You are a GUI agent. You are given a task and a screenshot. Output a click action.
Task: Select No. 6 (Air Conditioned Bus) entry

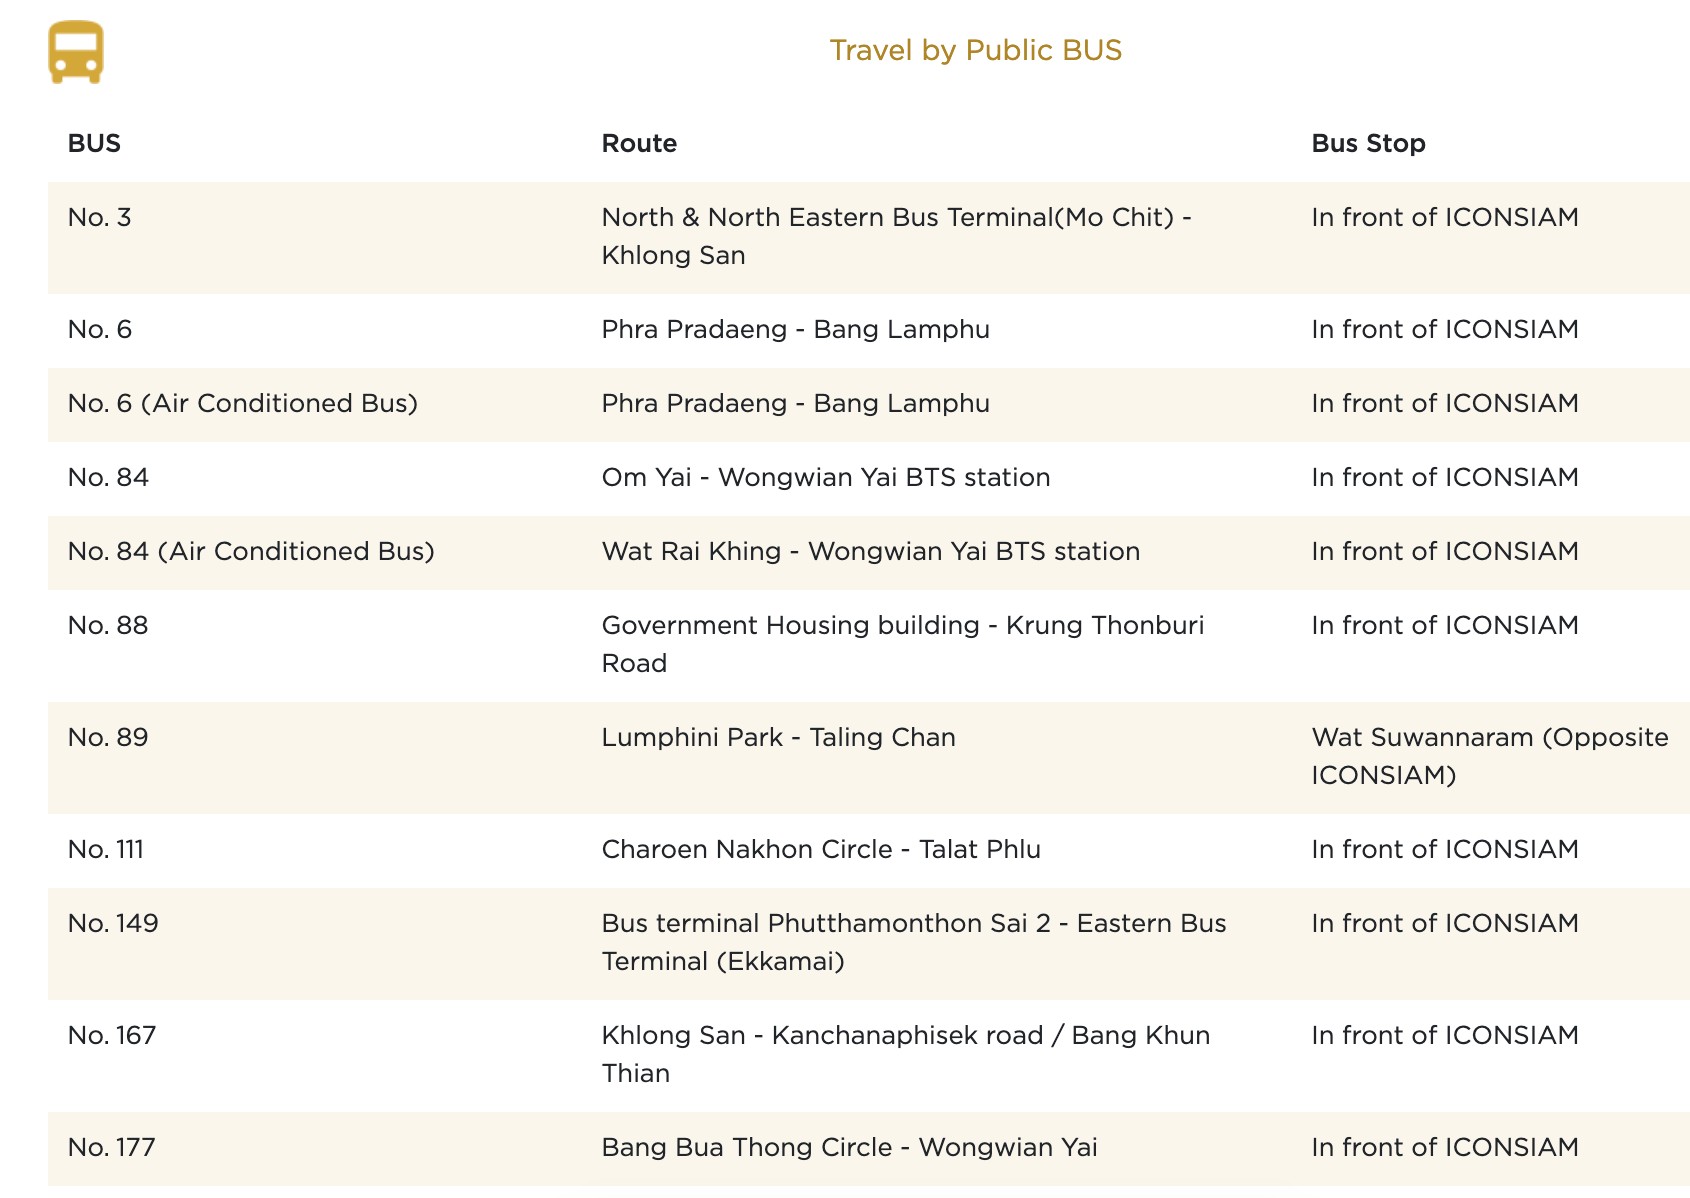pyautogui.click(x=243, y=403)
